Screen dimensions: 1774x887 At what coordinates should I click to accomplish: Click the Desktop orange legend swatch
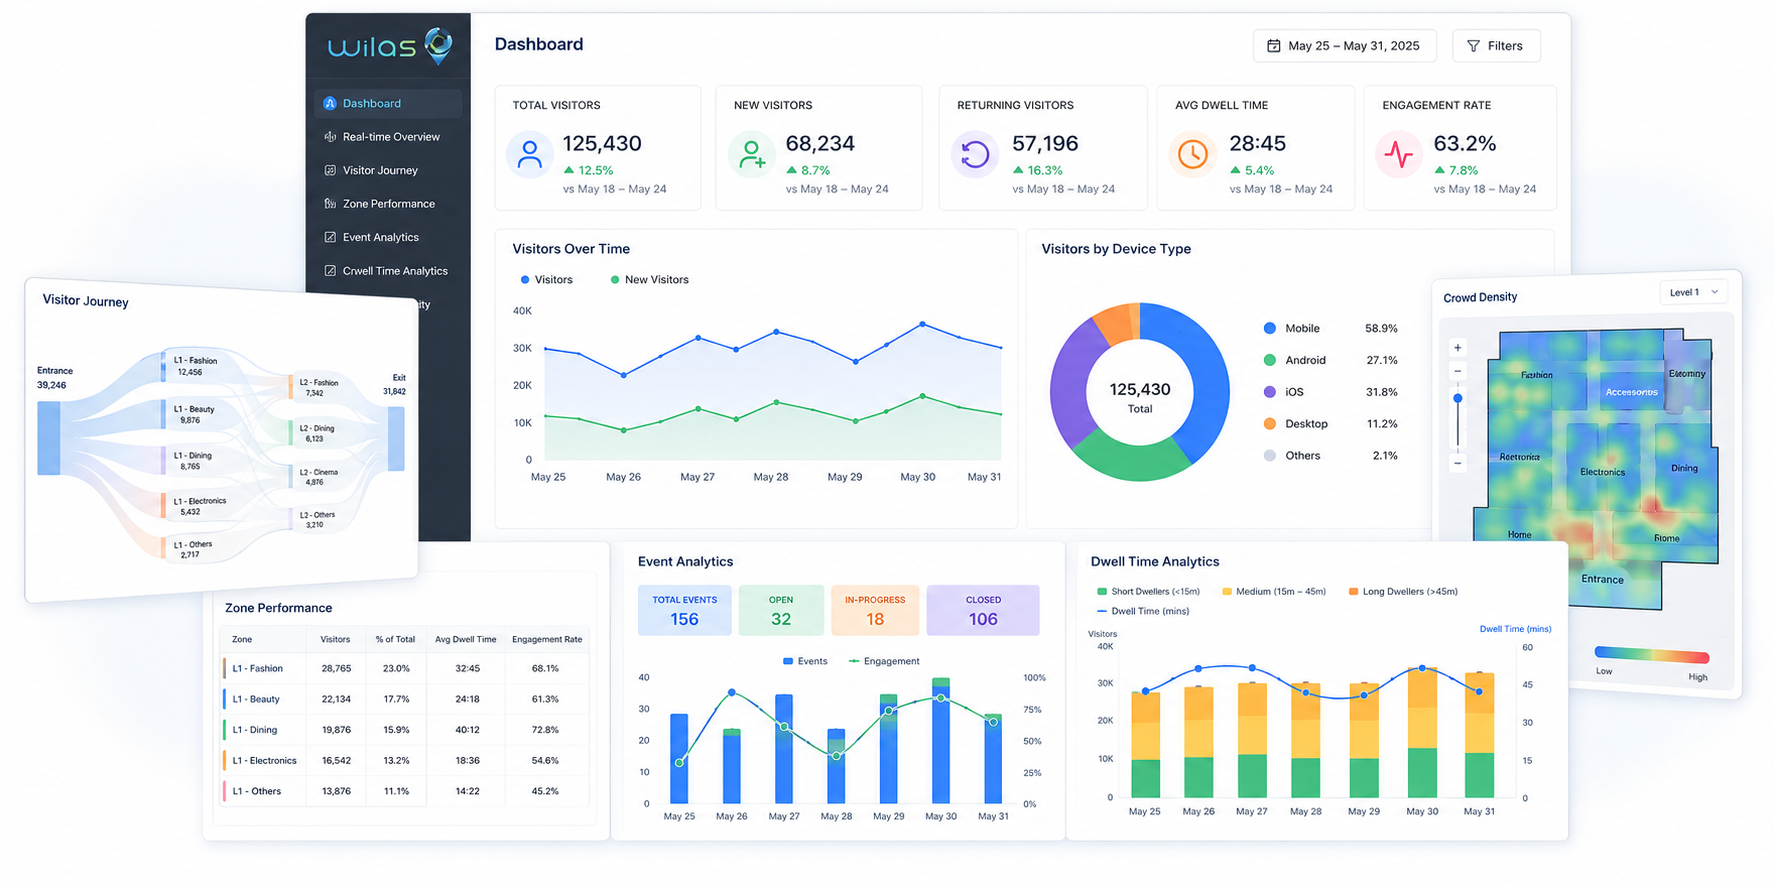[1270, 424]
